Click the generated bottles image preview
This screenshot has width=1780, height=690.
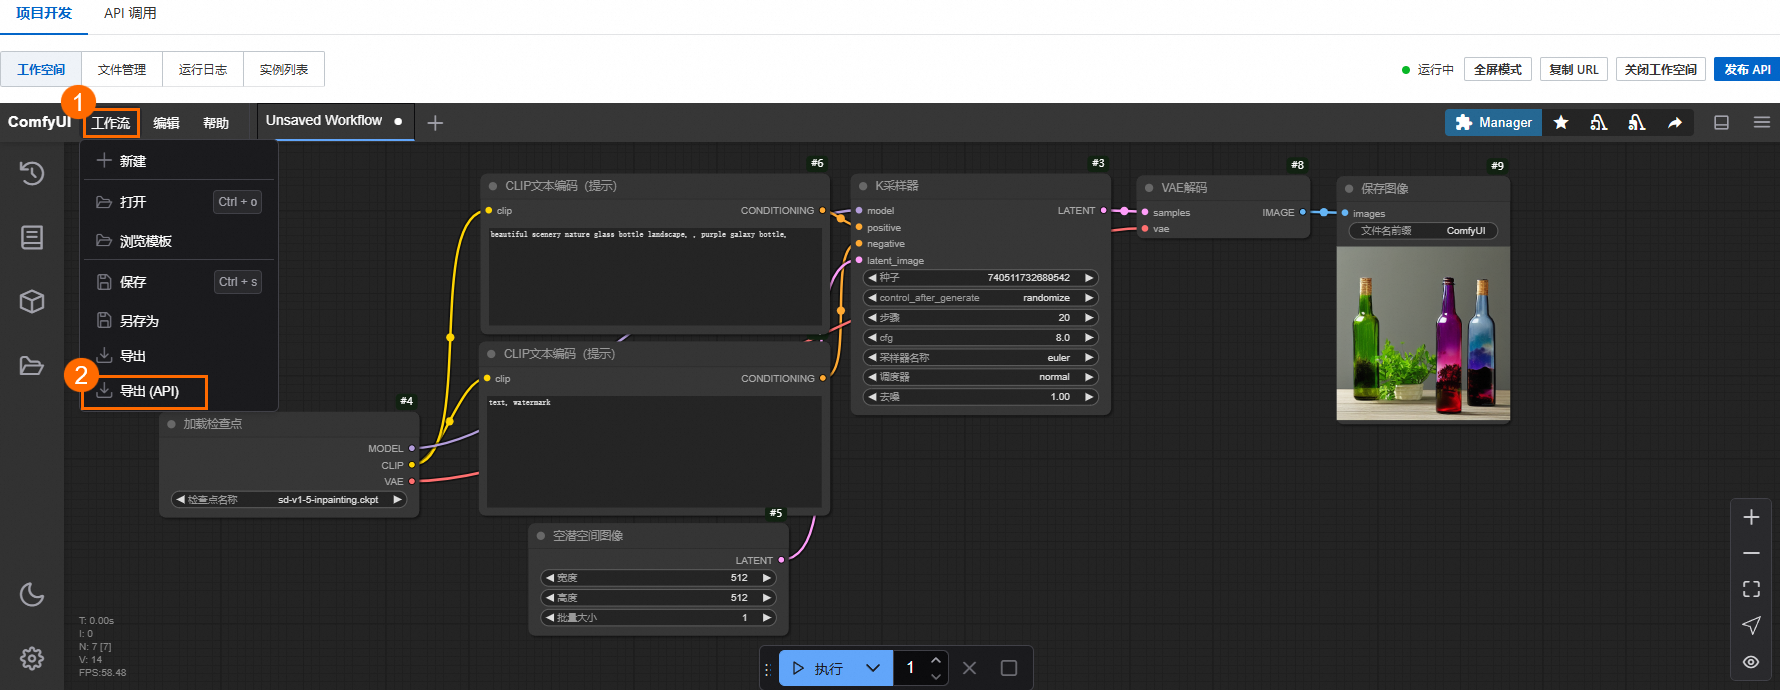click(x=1423, y=334)
